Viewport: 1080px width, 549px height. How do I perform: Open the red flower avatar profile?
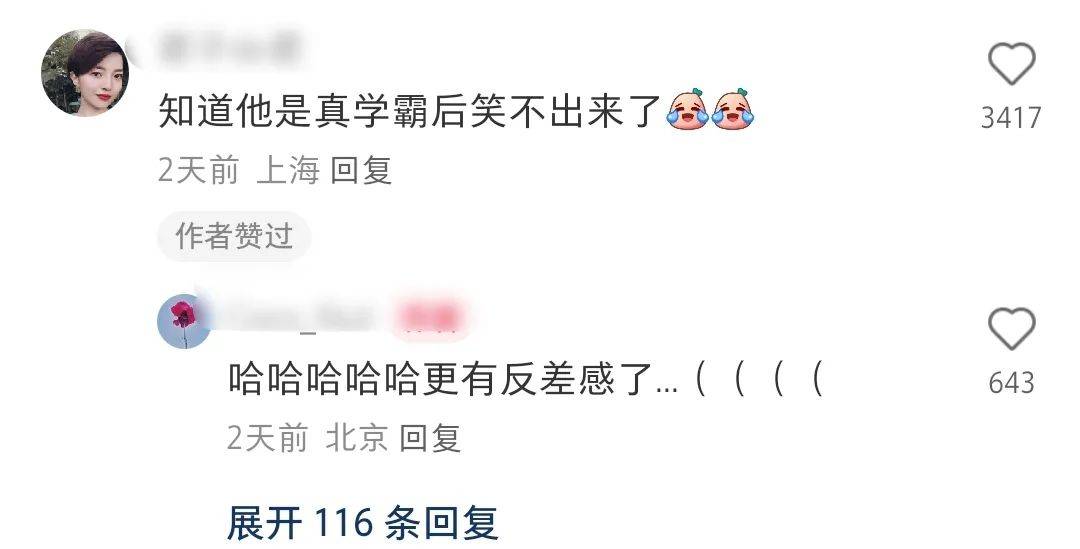185,322
